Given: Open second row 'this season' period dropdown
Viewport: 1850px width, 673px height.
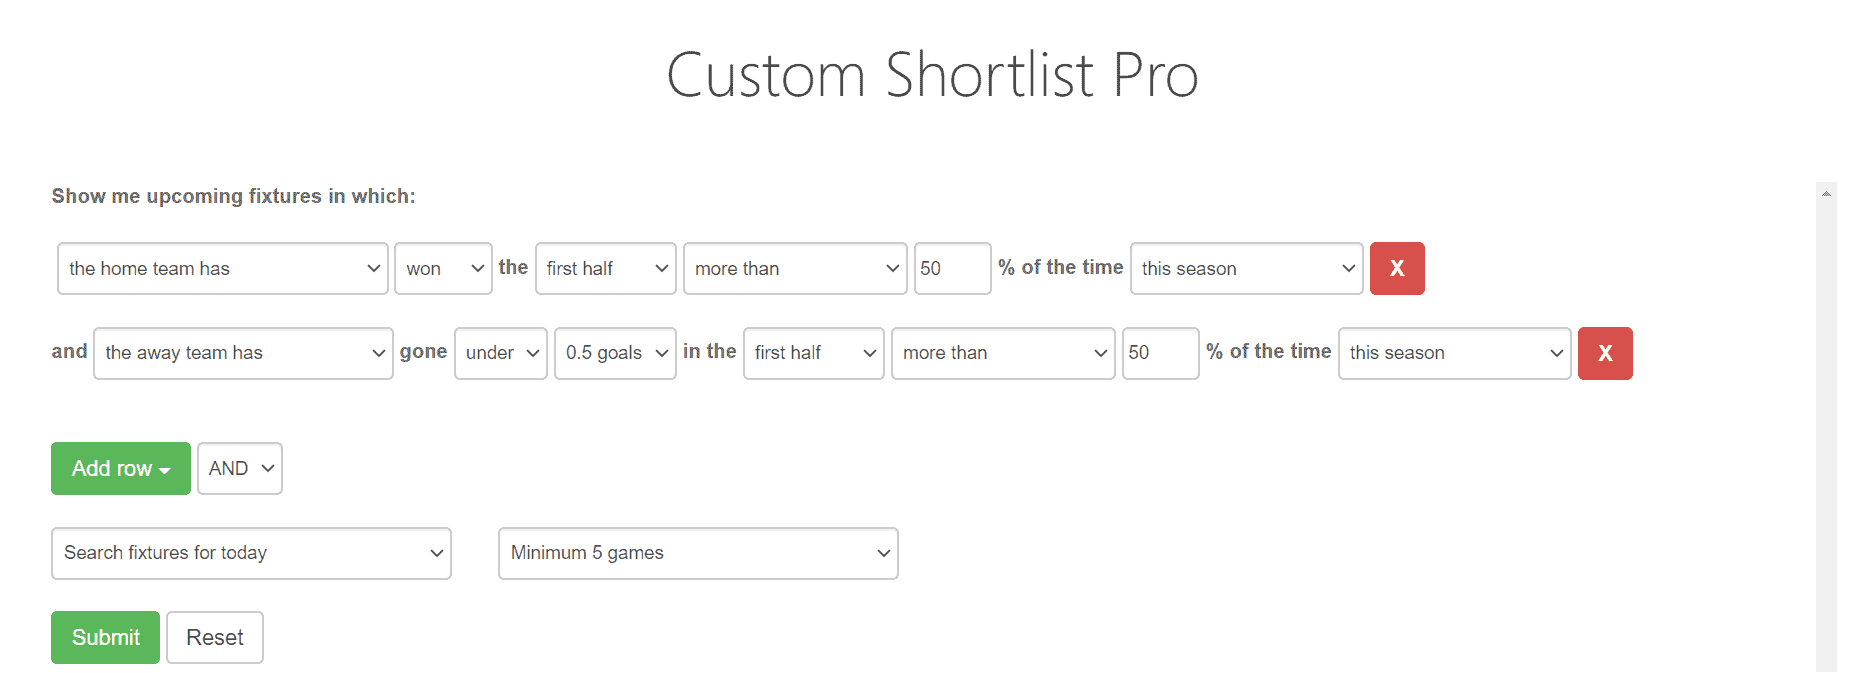Looking at the screenshot, I should (x=1454, y=353).
